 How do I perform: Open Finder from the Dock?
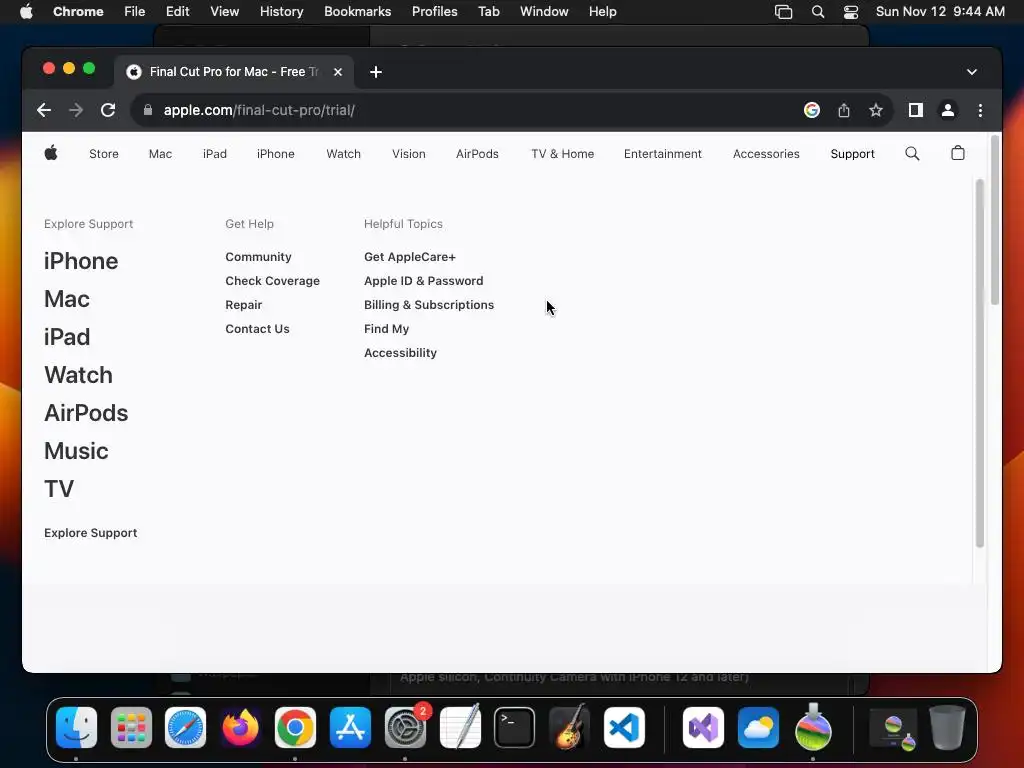click(x=76, y=728)
